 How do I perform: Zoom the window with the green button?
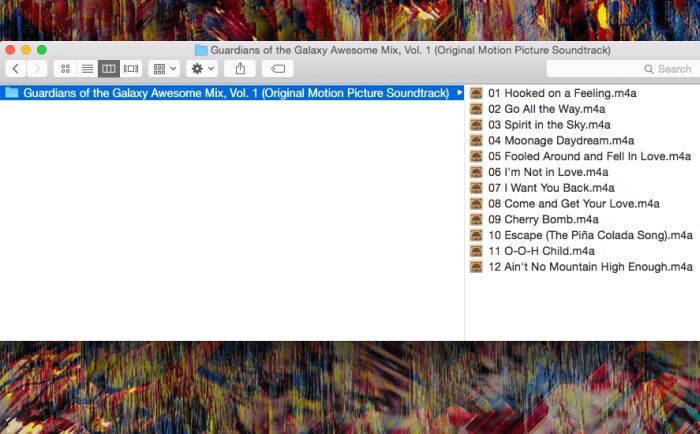click(42, 50)
